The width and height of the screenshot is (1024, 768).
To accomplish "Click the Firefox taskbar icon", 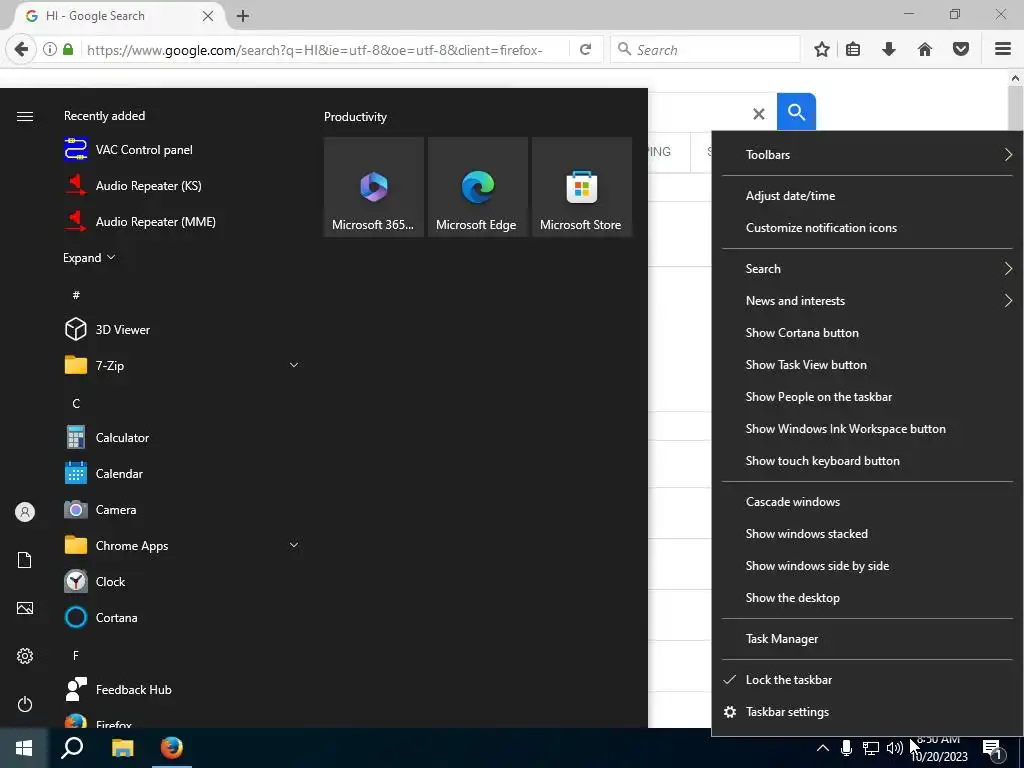I will pyautogui.click(x=172, y=748).
